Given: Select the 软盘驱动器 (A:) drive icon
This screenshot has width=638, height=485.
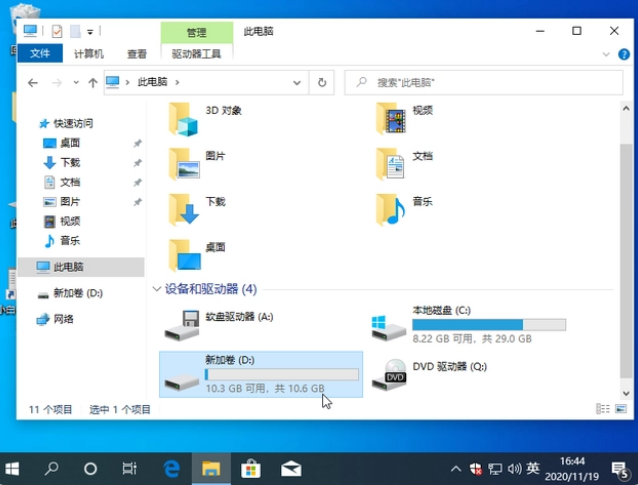Looking at the screenshot, I should pyautogui.click(x=182, y=325).
